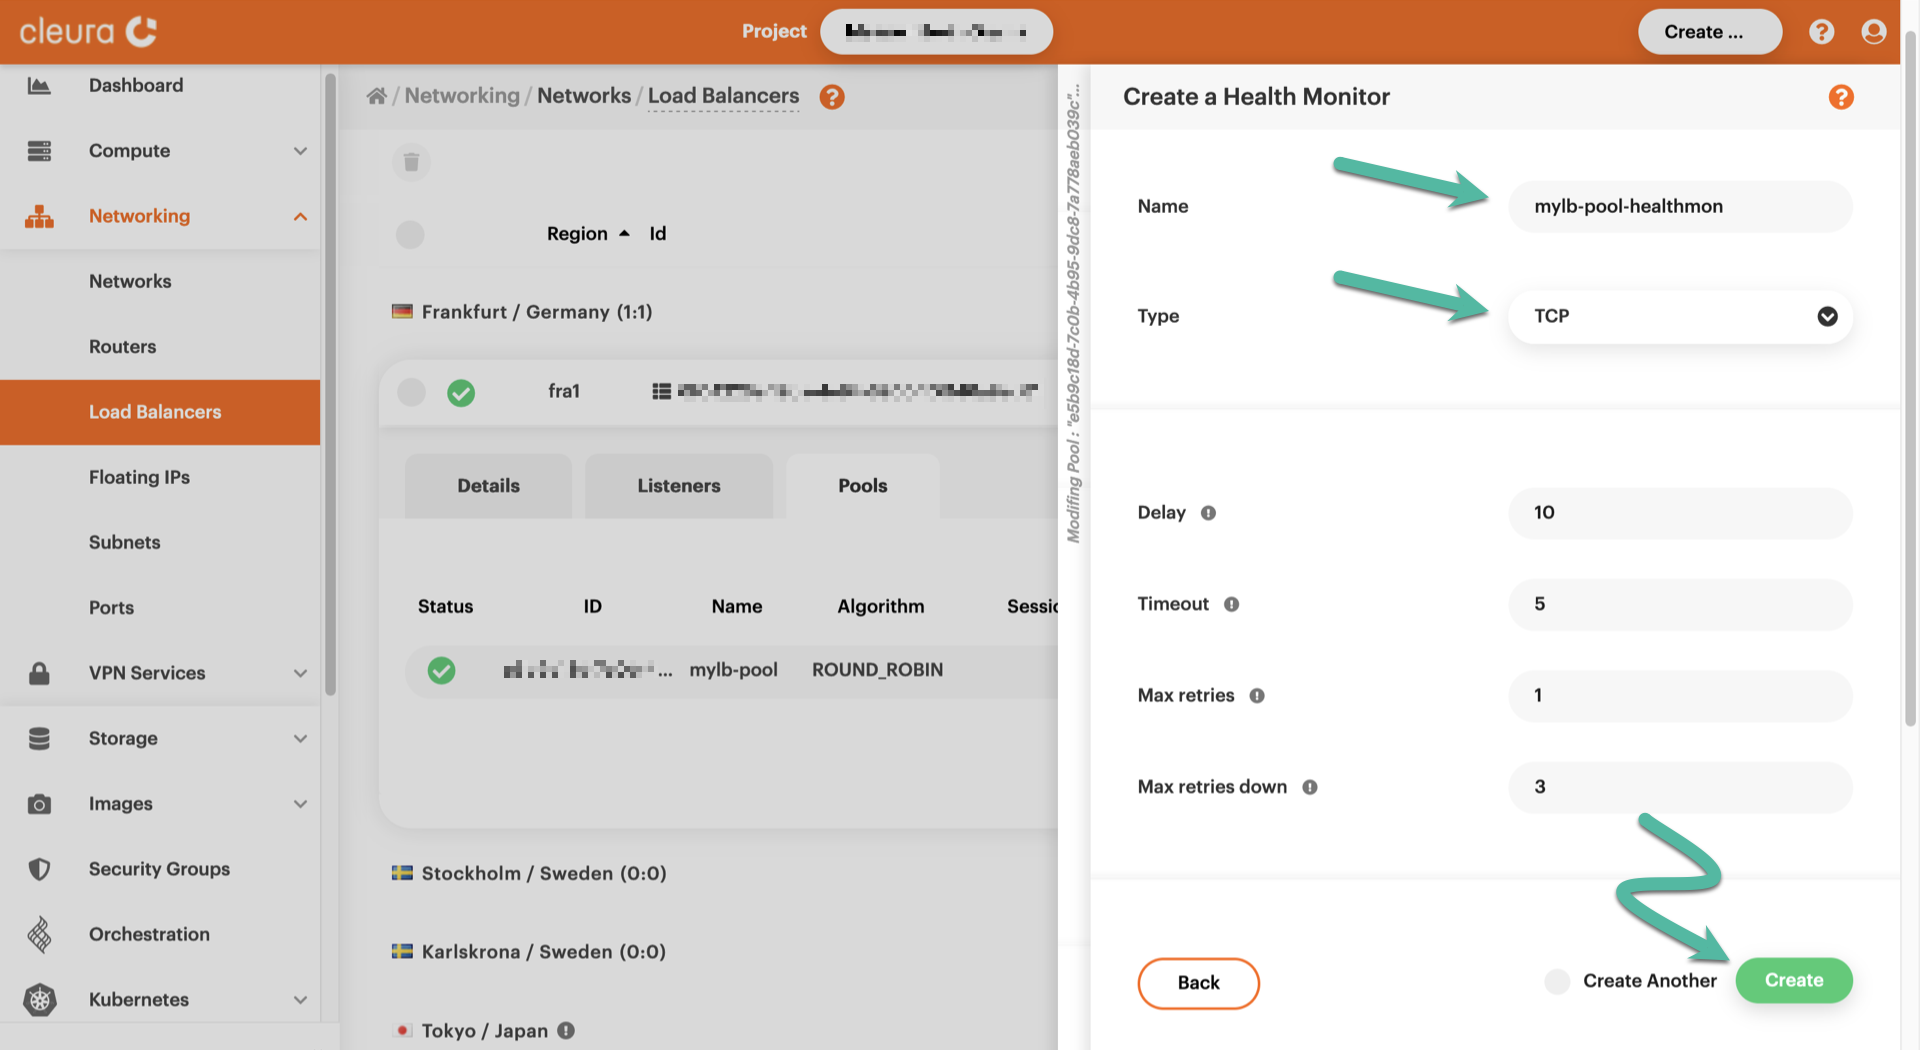
Task: Click the Security Groups shield icon
Action: click(x=40, y=868)
